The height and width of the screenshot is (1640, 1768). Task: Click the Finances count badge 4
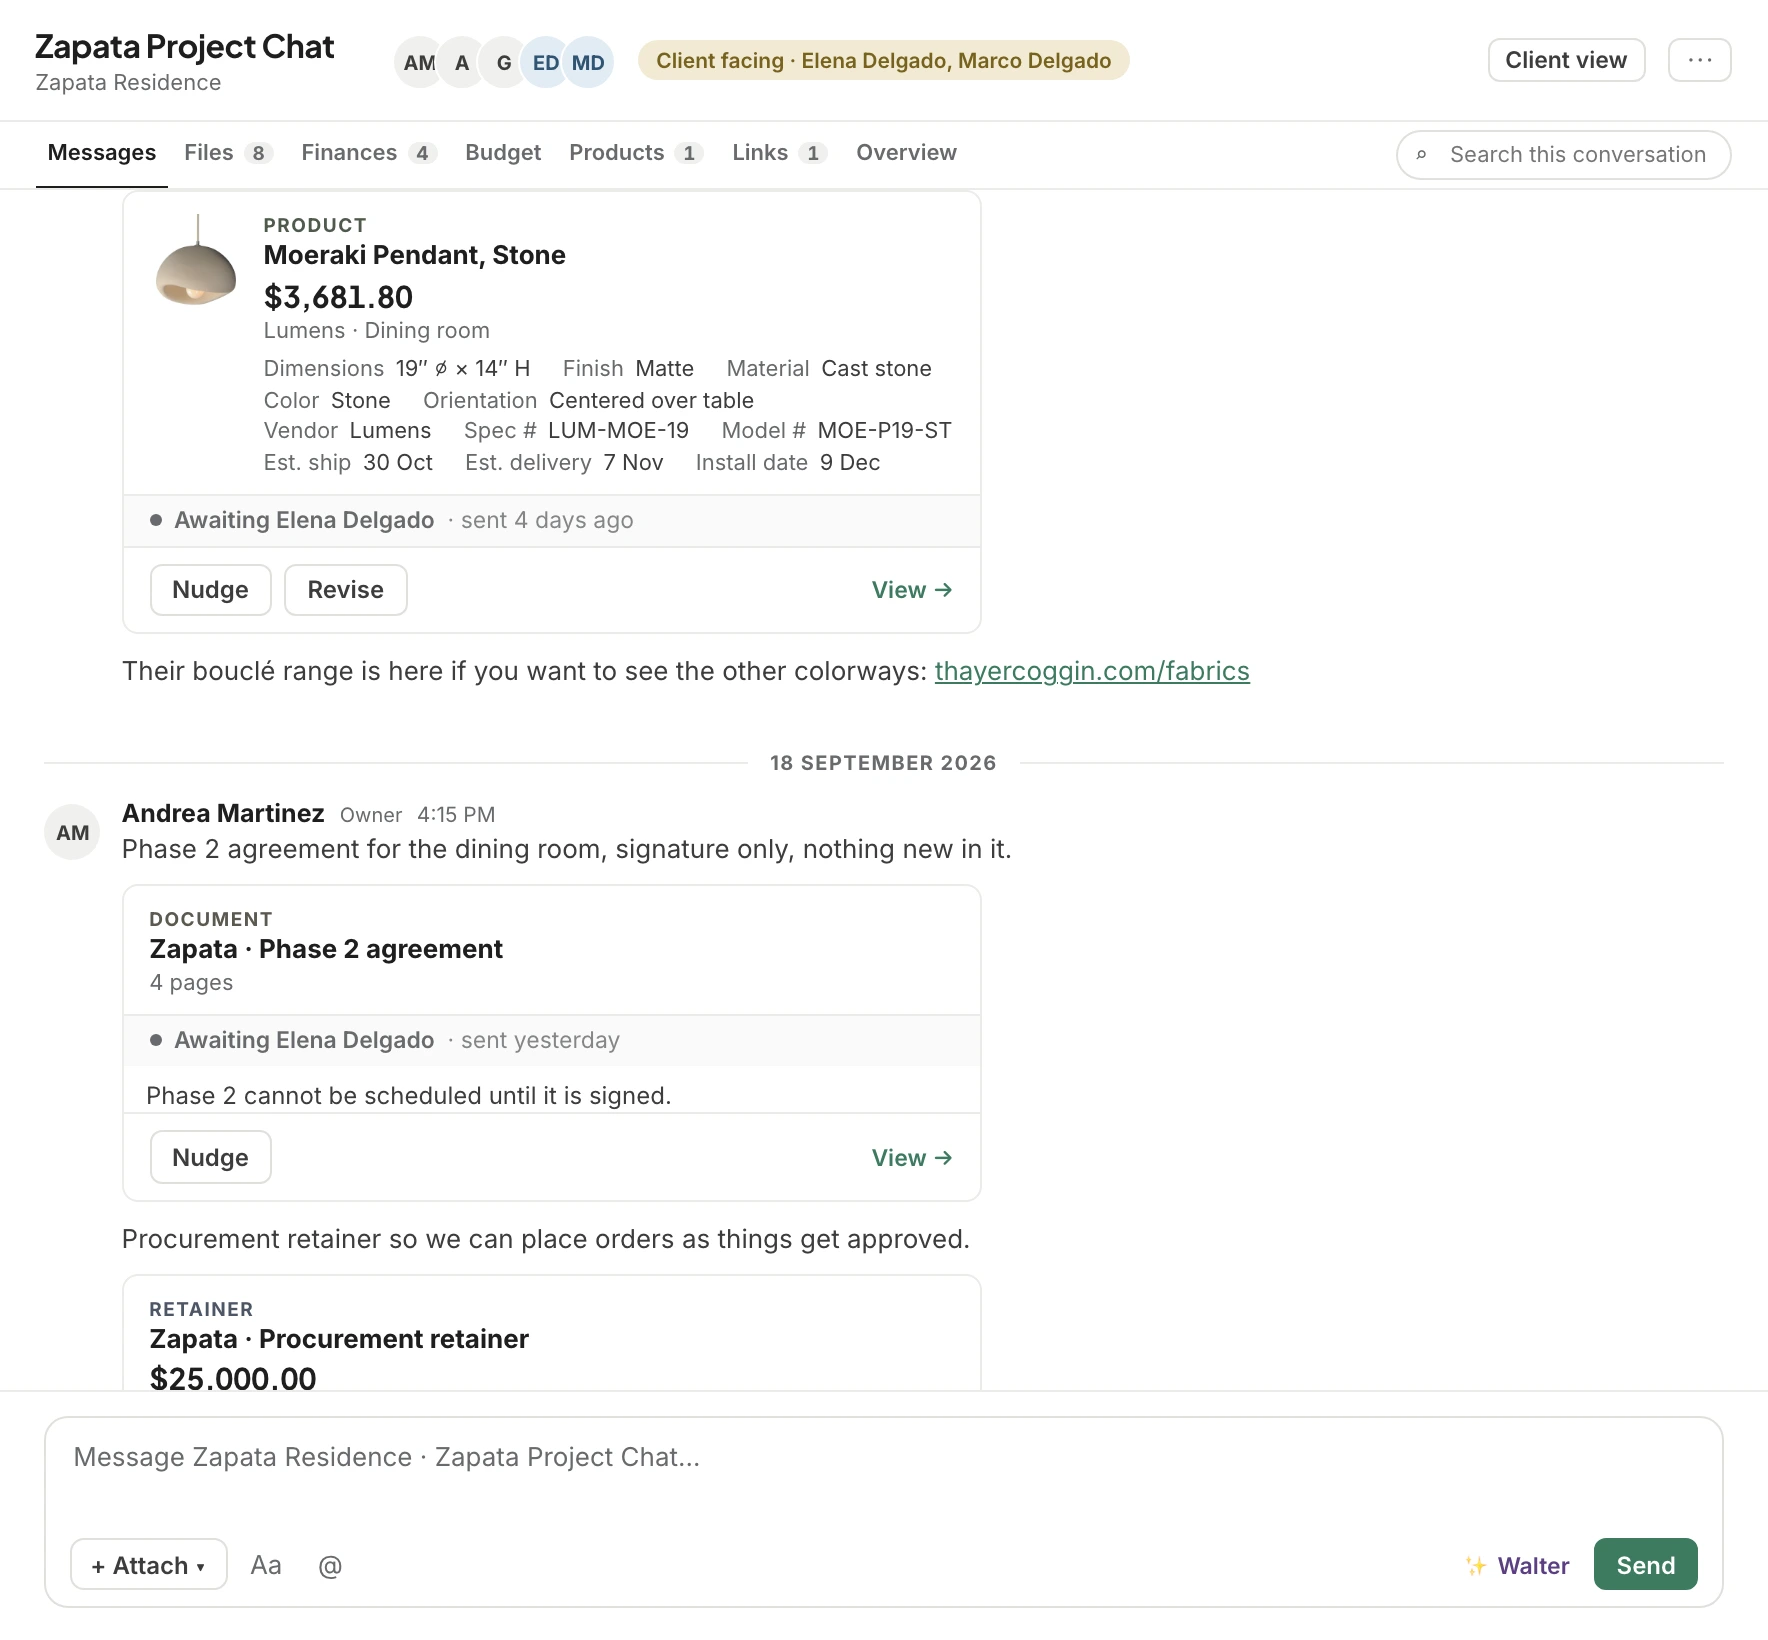pyautogui.click(x=422, y=153)
